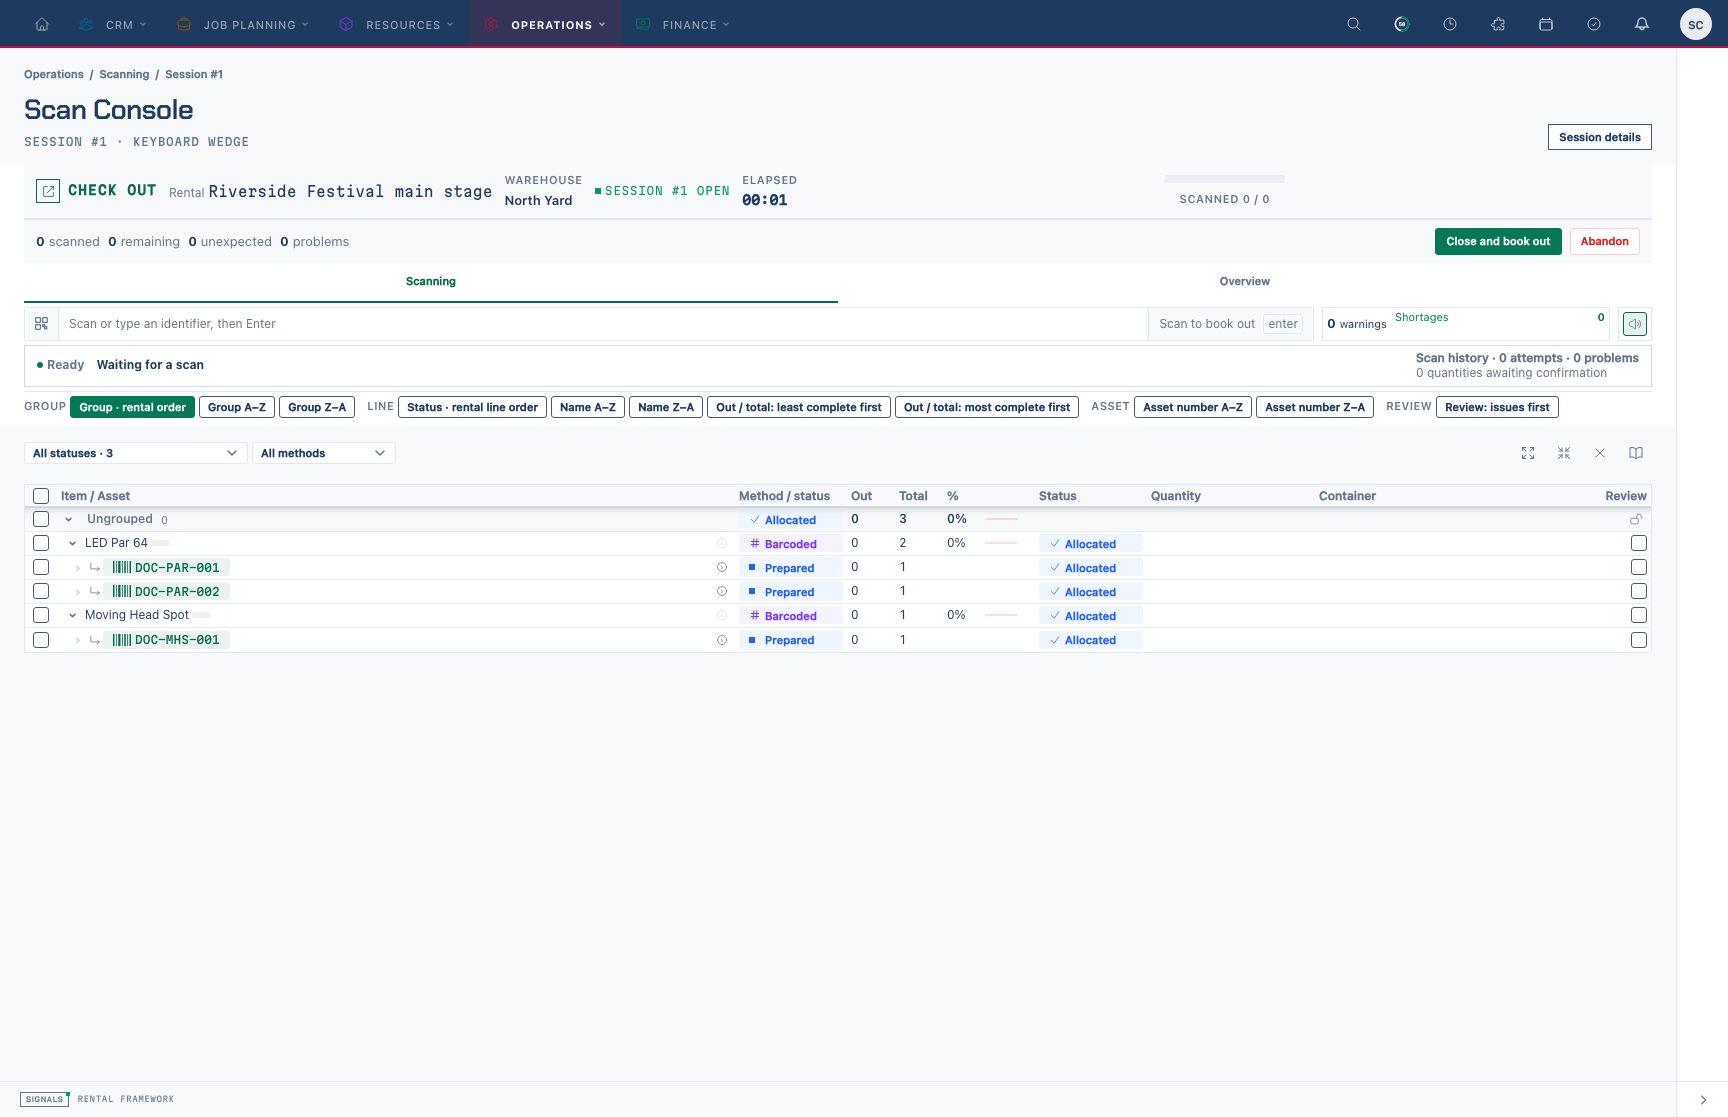Select the Moving Head Spot row checkbox
The image size is (1728, 1117).
(41, 615)
